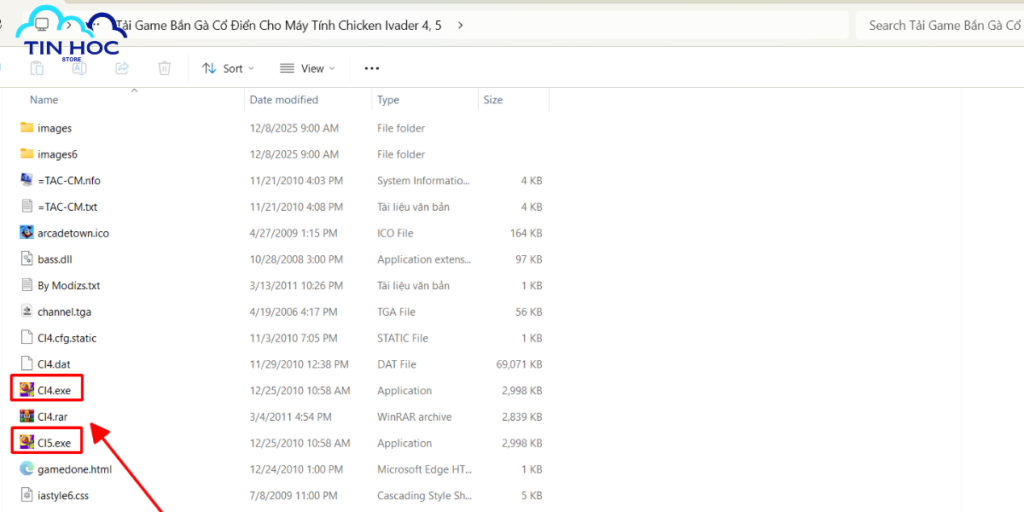Click the CI4.rar WinRAR archive icon
Image resolution: width=1024 pixels, height=512 pixels.
27,416
